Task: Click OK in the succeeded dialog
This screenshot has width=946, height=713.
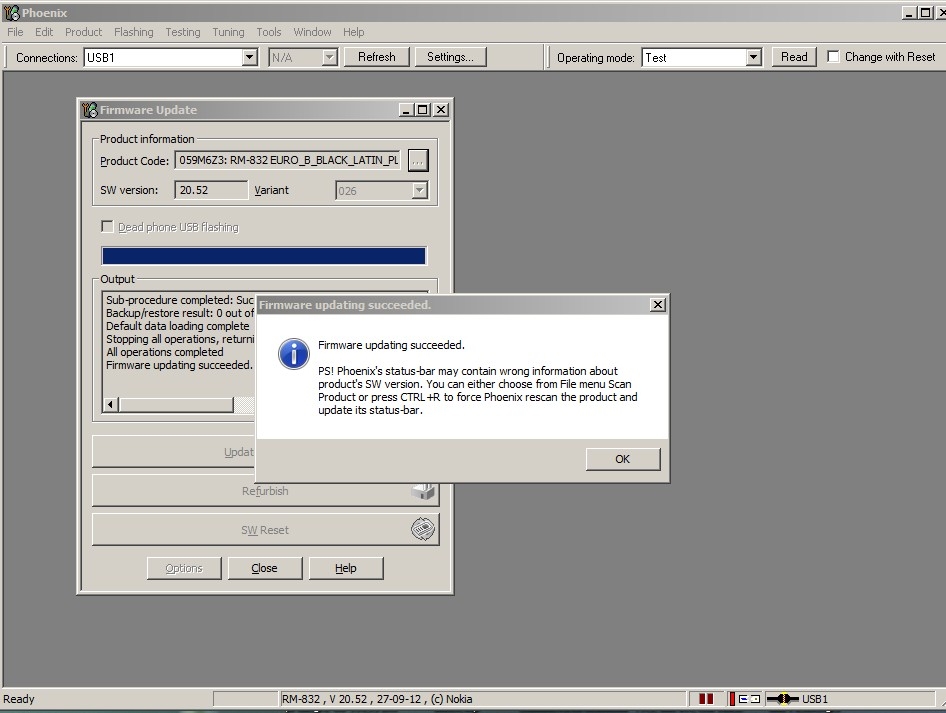Action: tap(623, 459)
